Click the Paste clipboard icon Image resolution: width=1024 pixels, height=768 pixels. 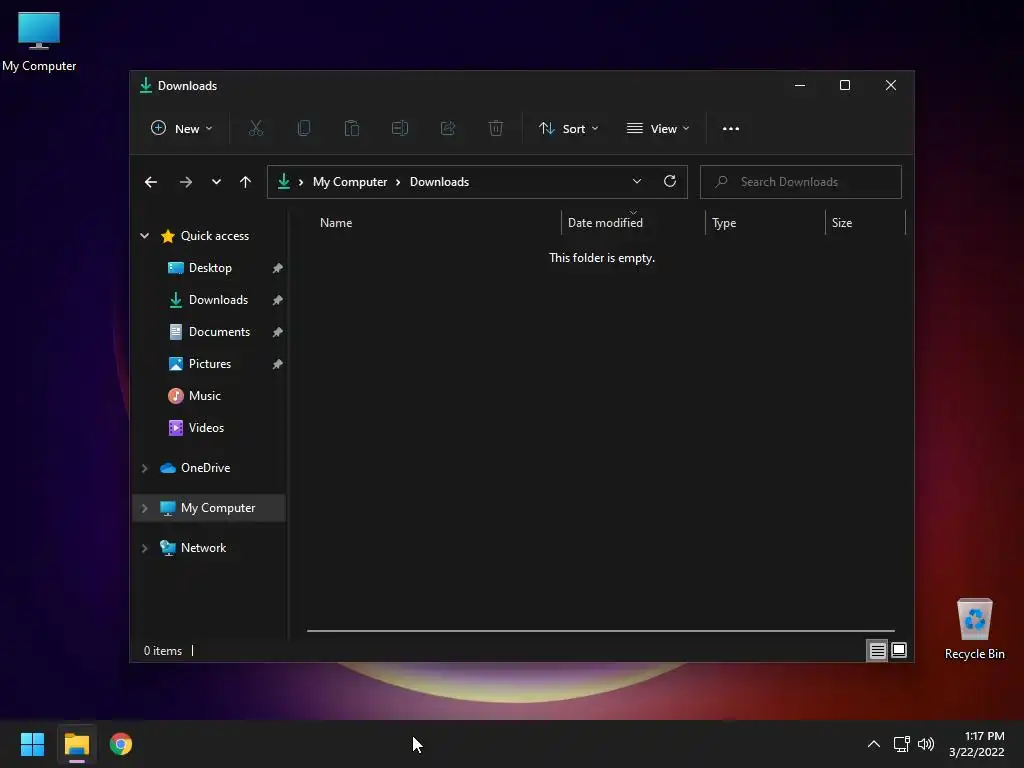[352, 129]
